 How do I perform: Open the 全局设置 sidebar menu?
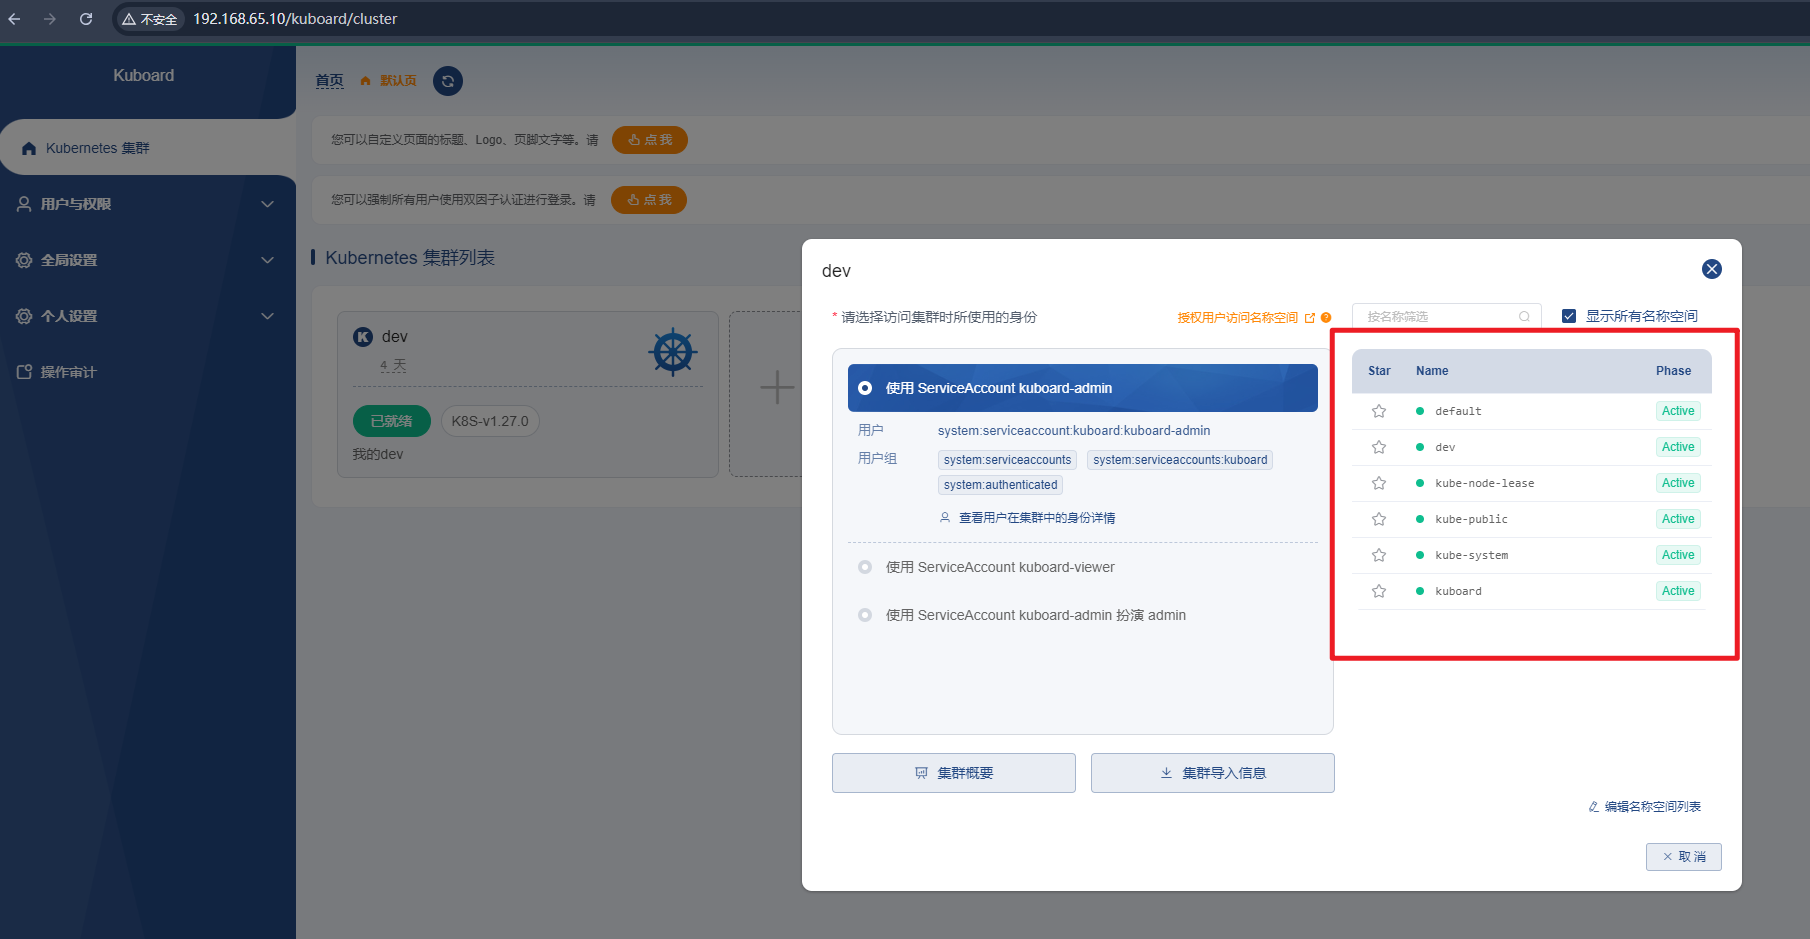tap(148, 260)
